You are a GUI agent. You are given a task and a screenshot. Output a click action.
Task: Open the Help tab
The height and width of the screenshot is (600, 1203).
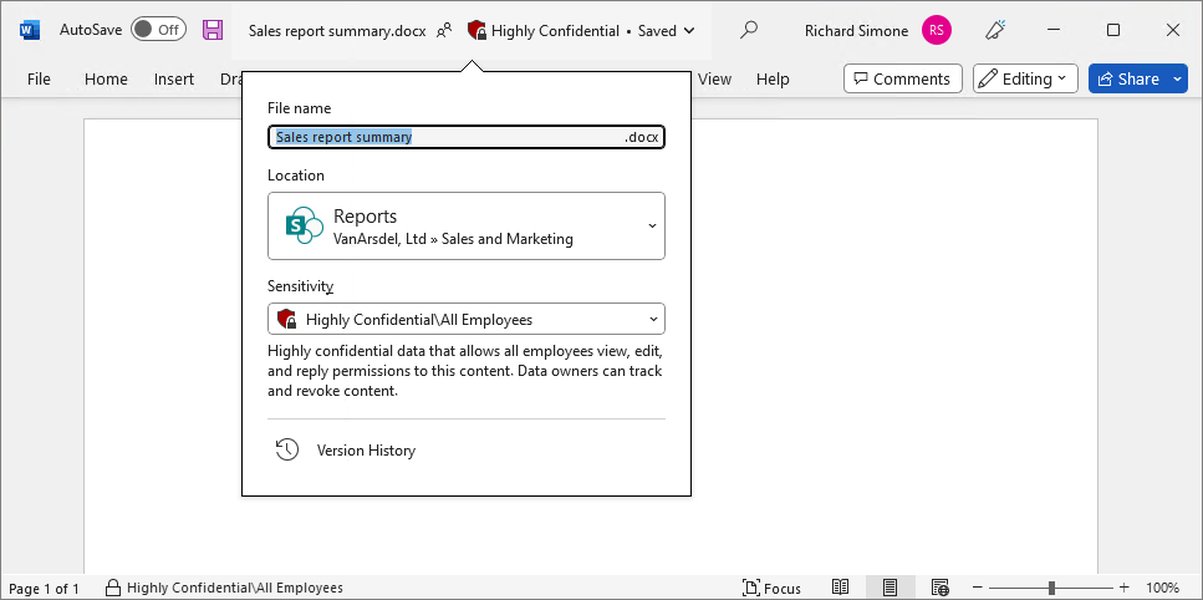[x=772, y=79]
